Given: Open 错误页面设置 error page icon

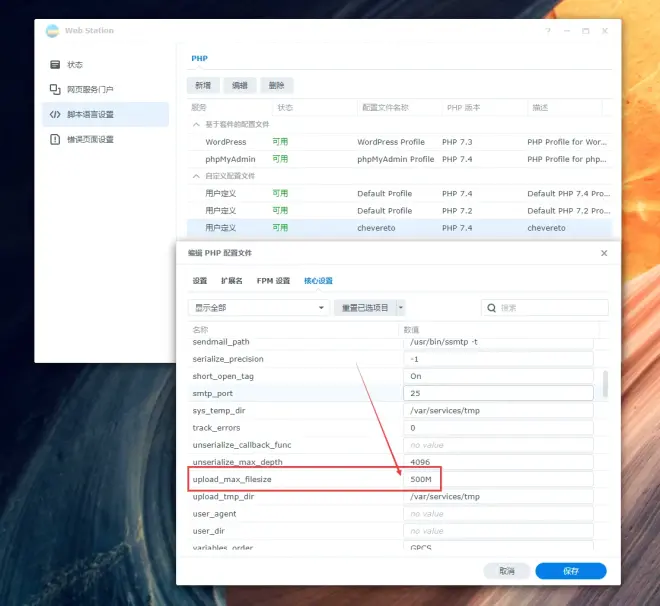Looking at the screenshot, I should pyautogui.click(x=55, y=139).
